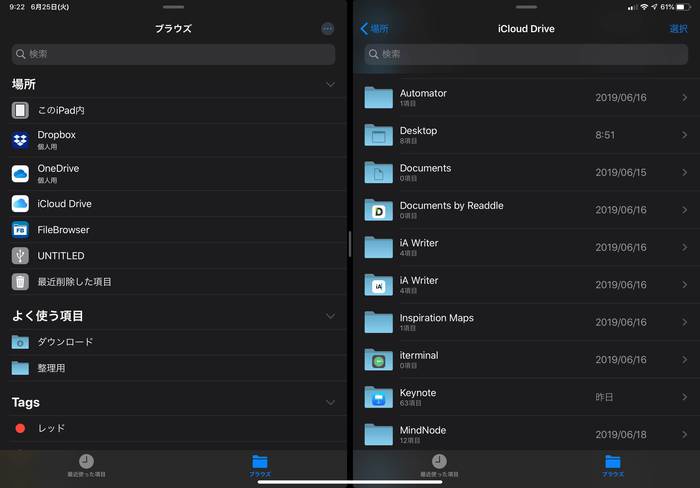The image size is (700, 488).
Task: Open the Documents folder icon
Action: [379, 172]
